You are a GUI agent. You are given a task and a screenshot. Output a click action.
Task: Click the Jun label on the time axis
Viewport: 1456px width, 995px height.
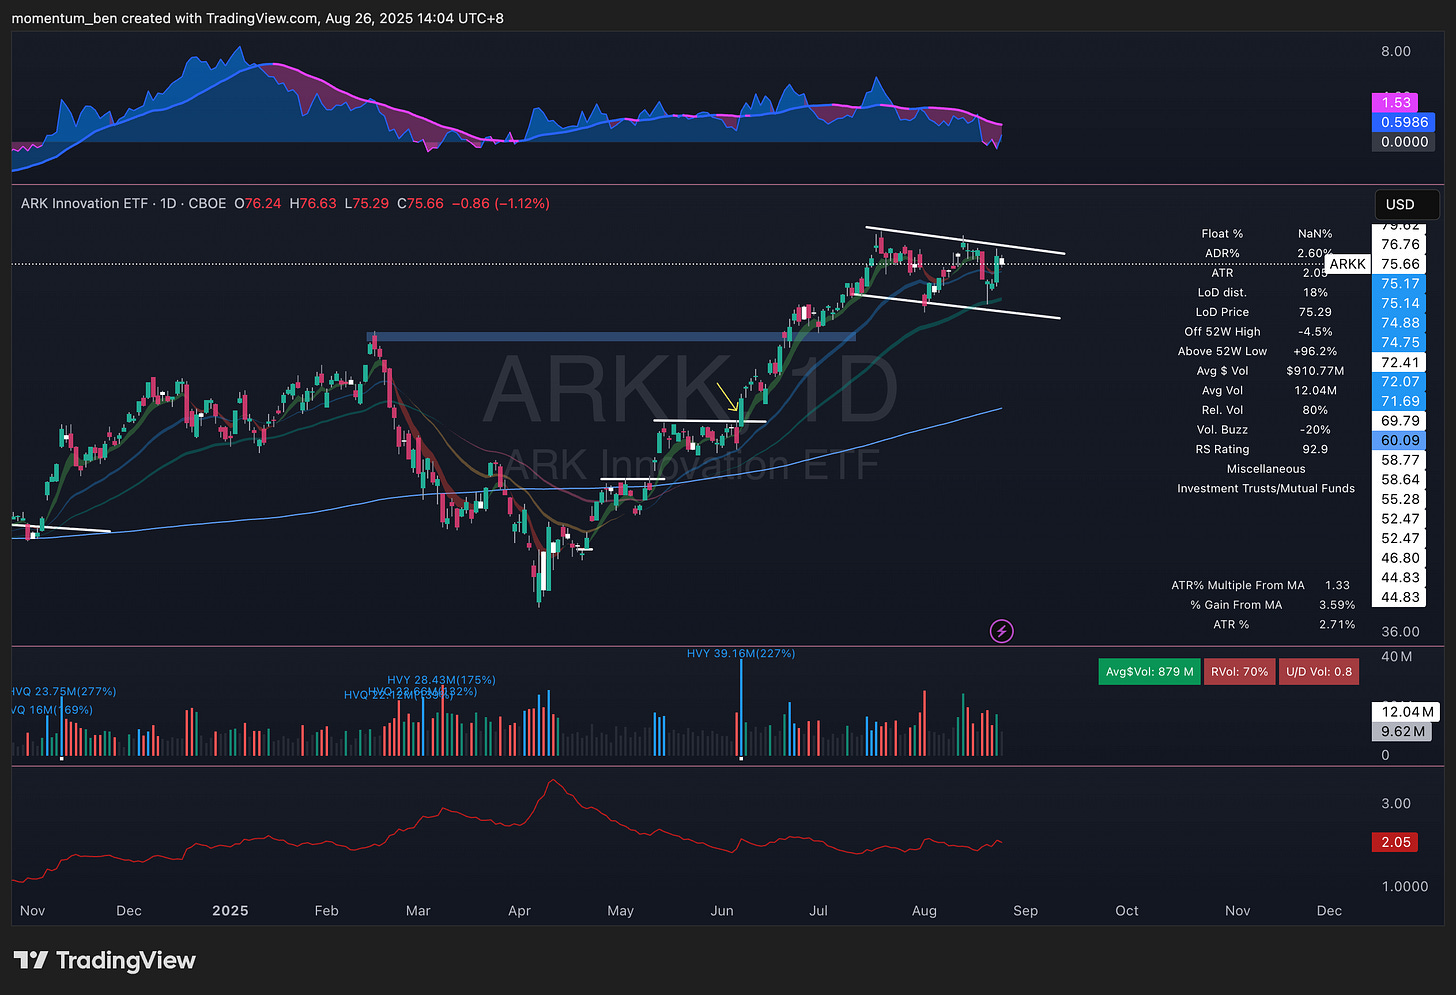722,911
